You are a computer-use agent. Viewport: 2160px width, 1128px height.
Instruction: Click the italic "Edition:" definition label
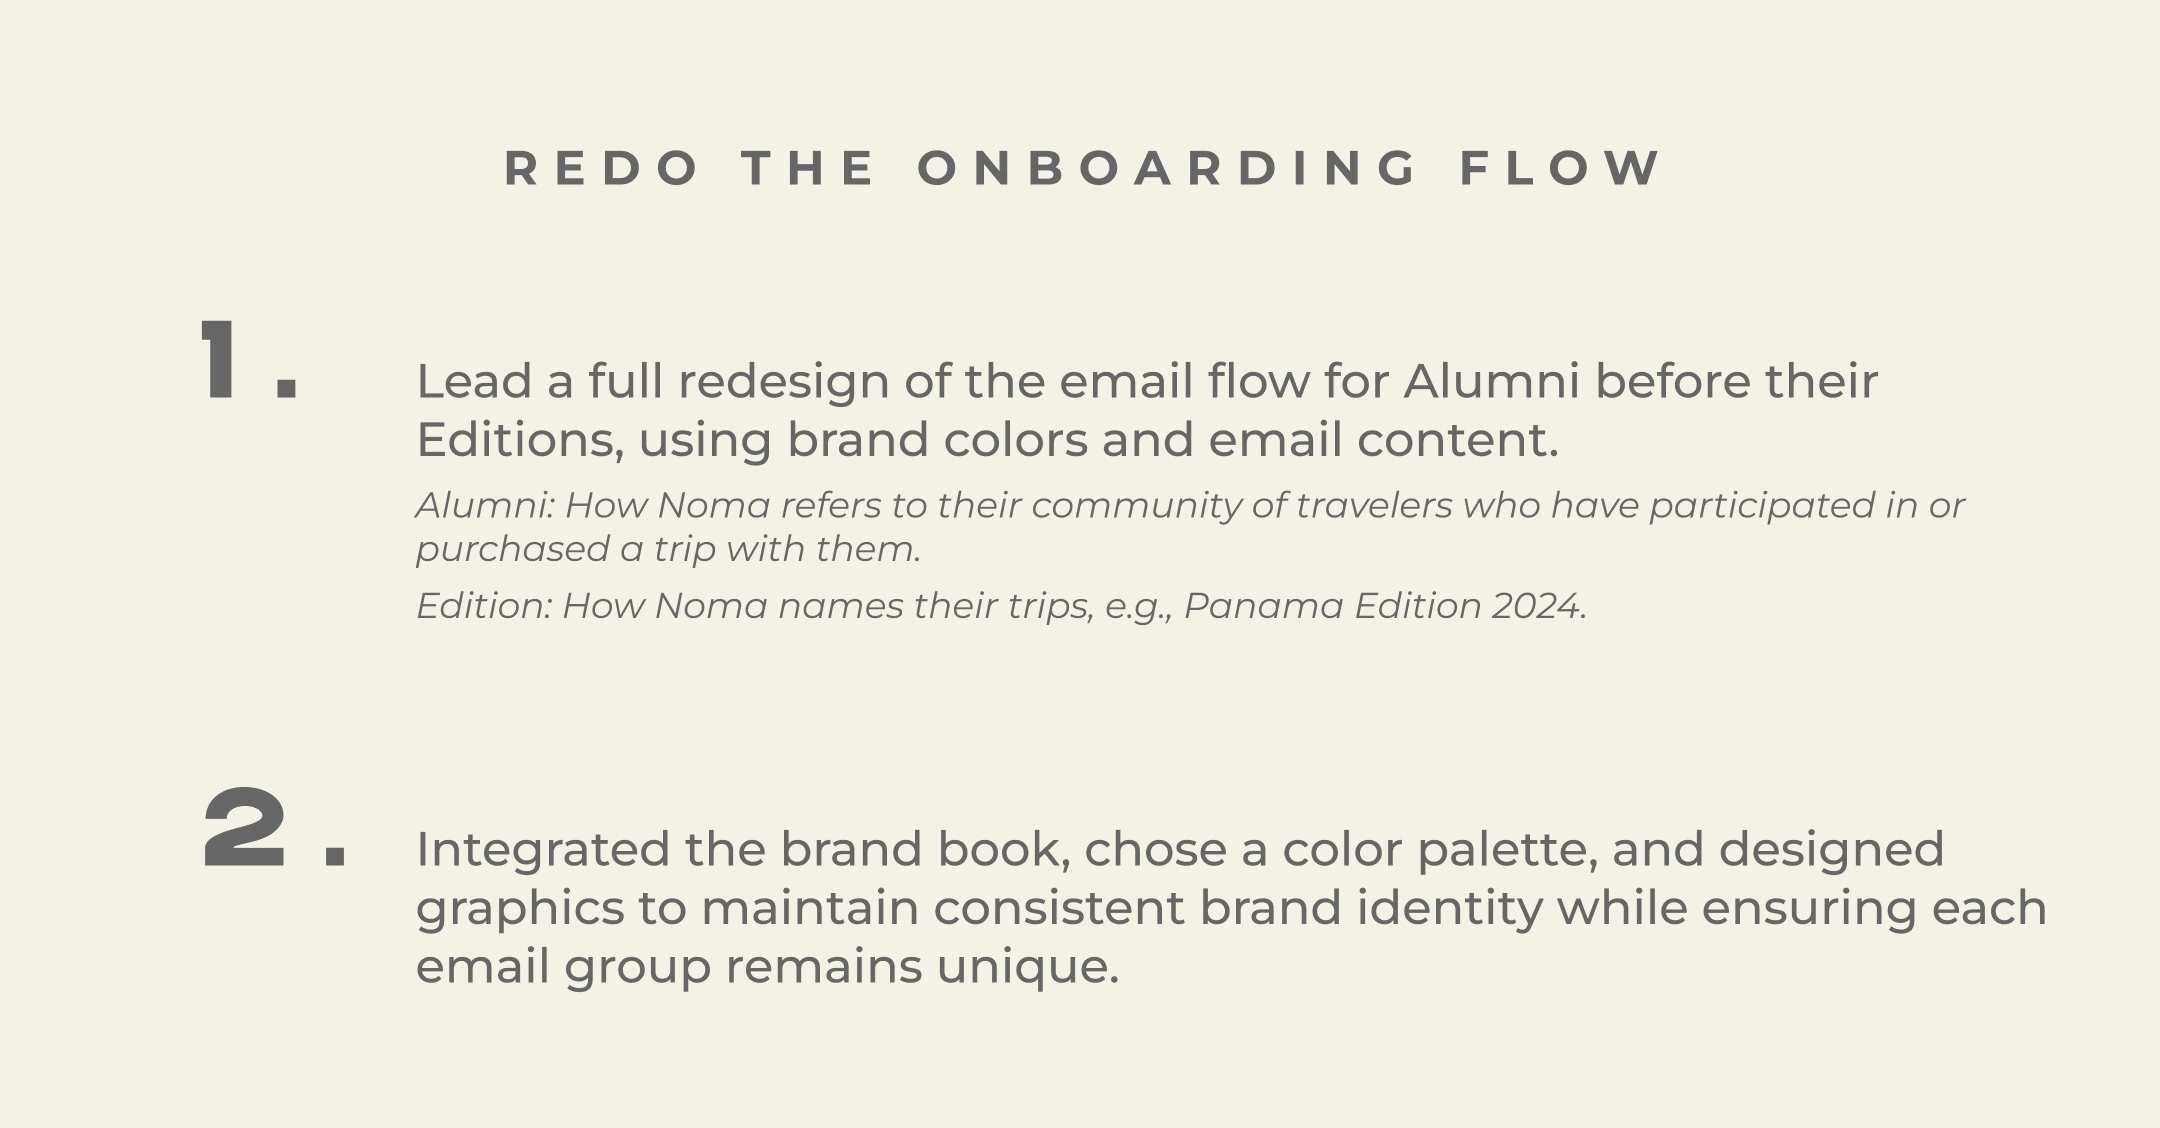[483, 606]
